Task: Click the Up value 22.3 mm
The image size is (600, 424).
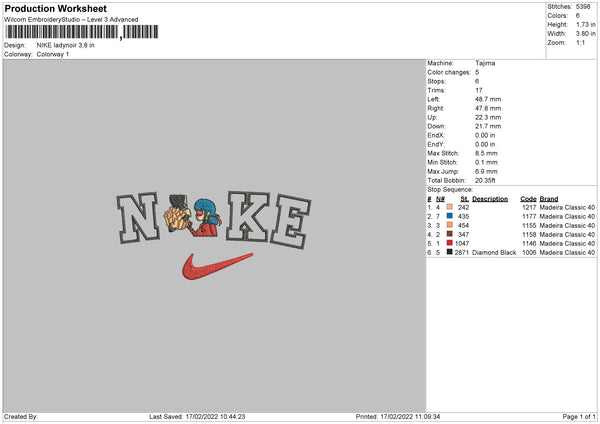Action: pyautogui.click(x=488, y=117)
